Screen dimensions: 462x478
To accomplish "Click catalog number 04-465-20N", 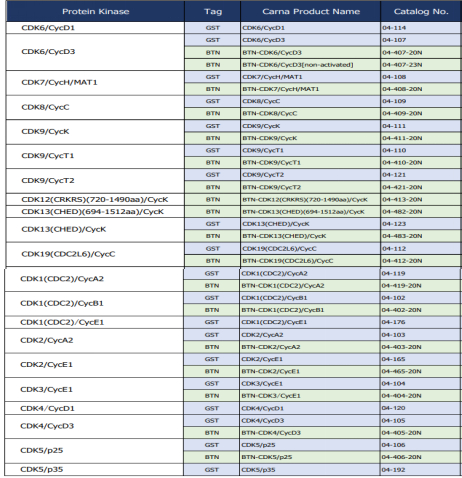I will pyautogui.click(x=401, y=371).
